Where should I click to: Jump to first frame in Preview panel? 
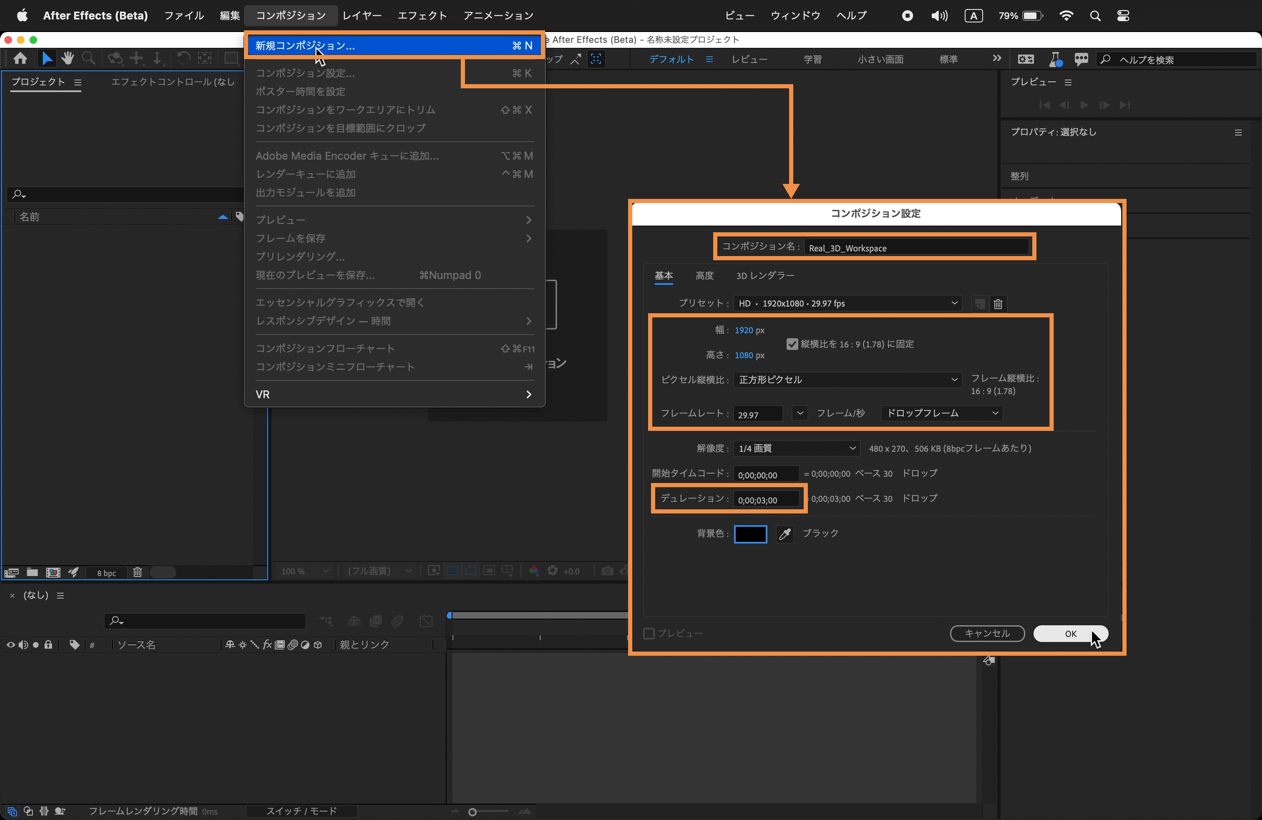(x=1044, y=105)
